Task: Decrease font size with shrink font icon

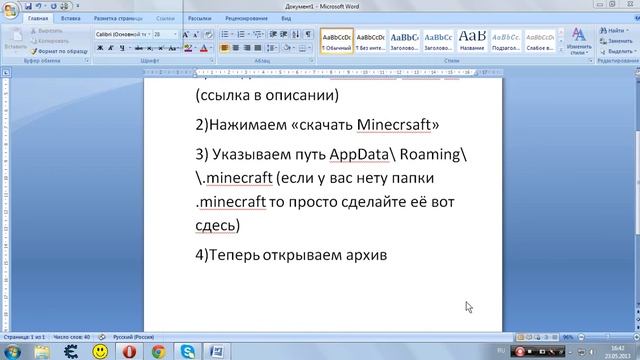Action: point(196,35)
